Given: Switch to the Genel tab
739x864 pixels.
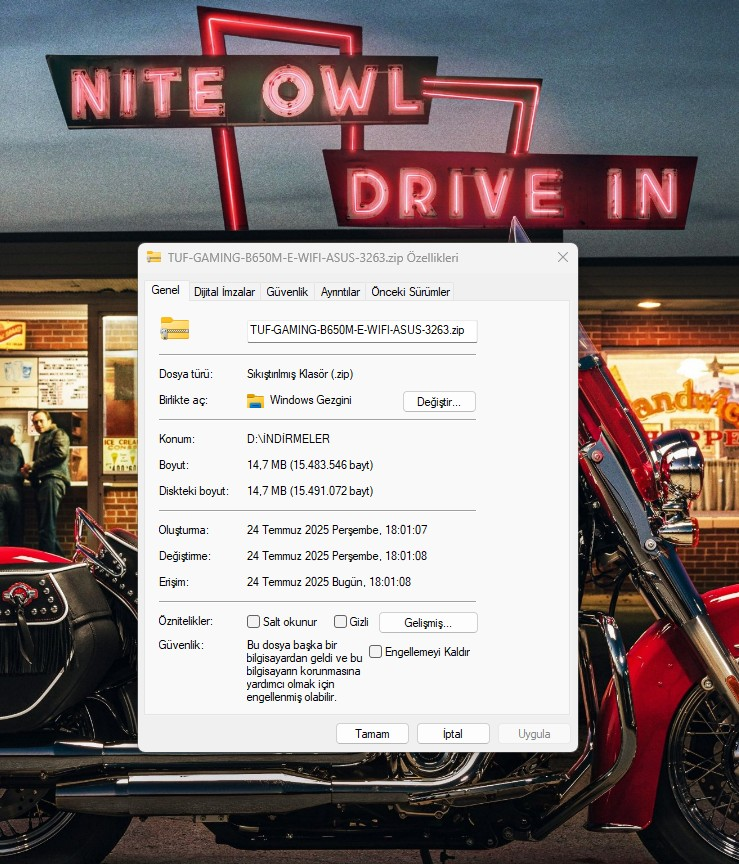Looking at the screenshot, I should pos(165,290).
